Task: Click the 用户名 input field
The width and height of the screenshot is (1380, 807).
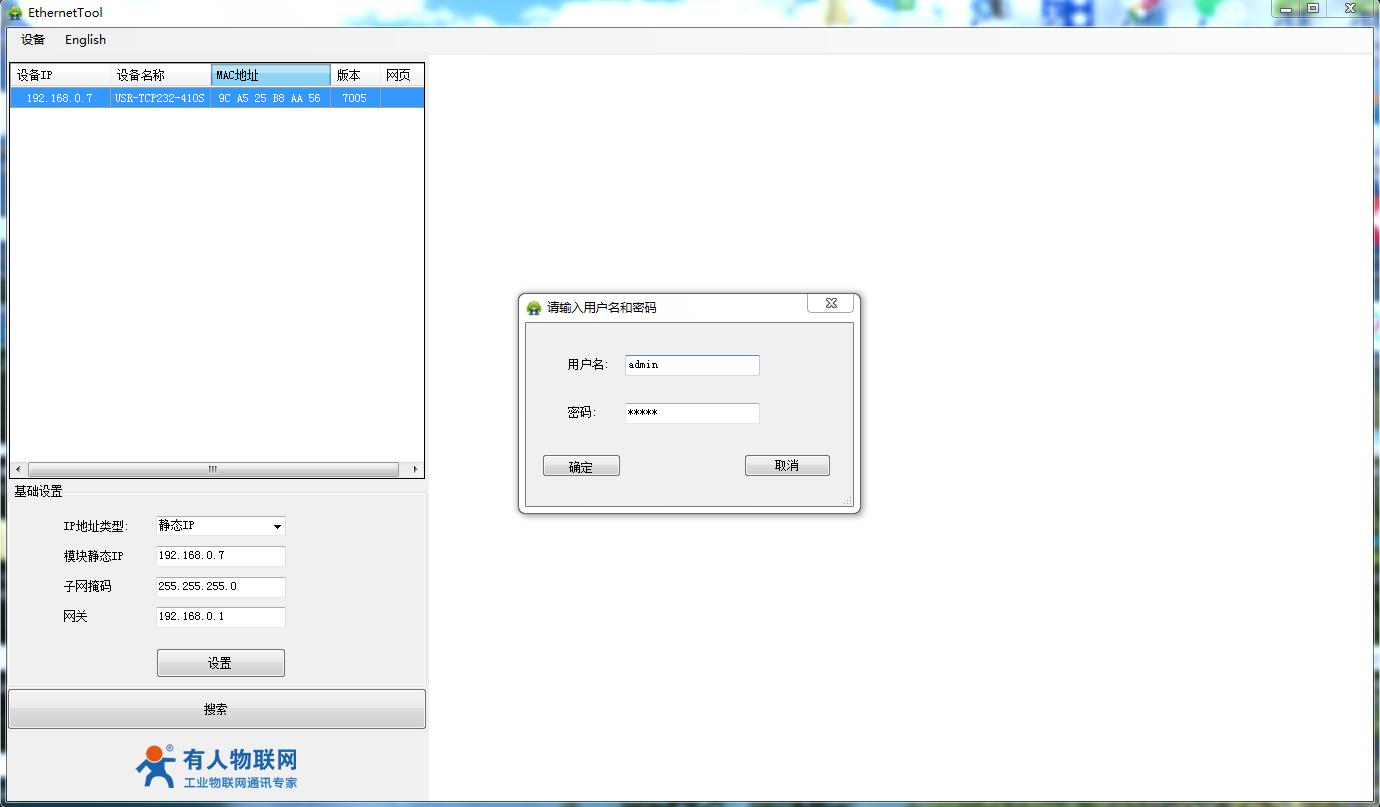Action: click(x=691, y=365)
